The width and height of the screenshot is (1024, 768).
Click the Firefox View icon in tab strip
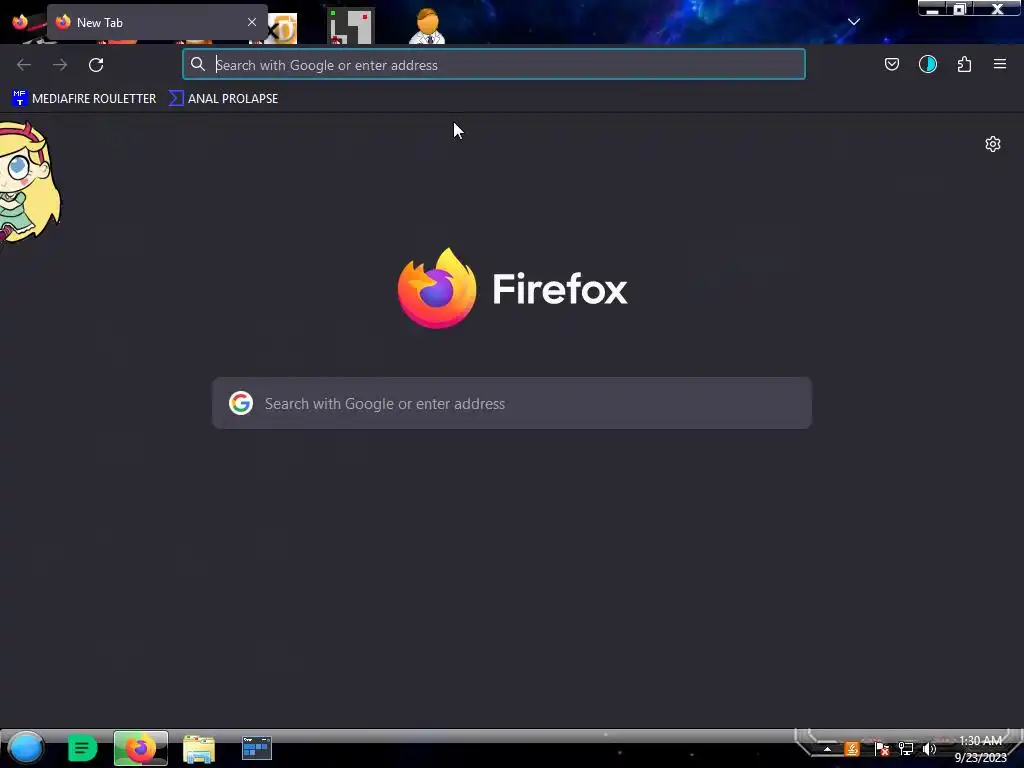[20, 22]
